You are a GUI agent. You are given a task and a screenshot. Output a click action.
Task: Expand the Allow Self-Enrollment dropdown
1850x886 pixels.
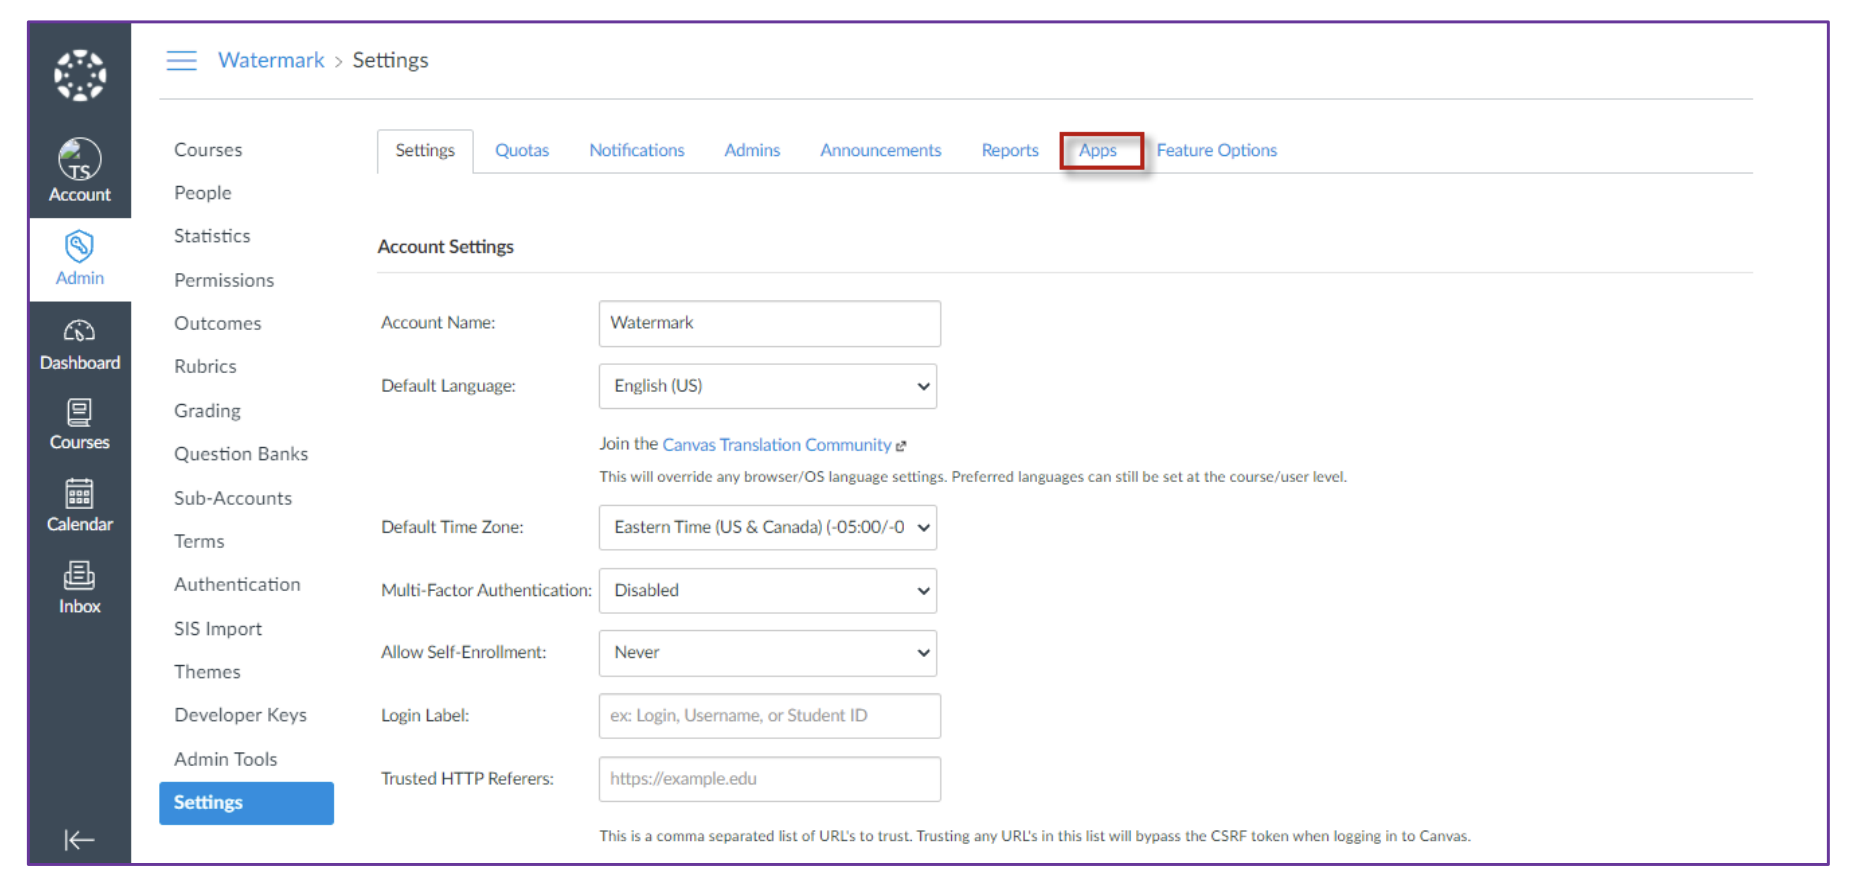click(x=768, y=653)
